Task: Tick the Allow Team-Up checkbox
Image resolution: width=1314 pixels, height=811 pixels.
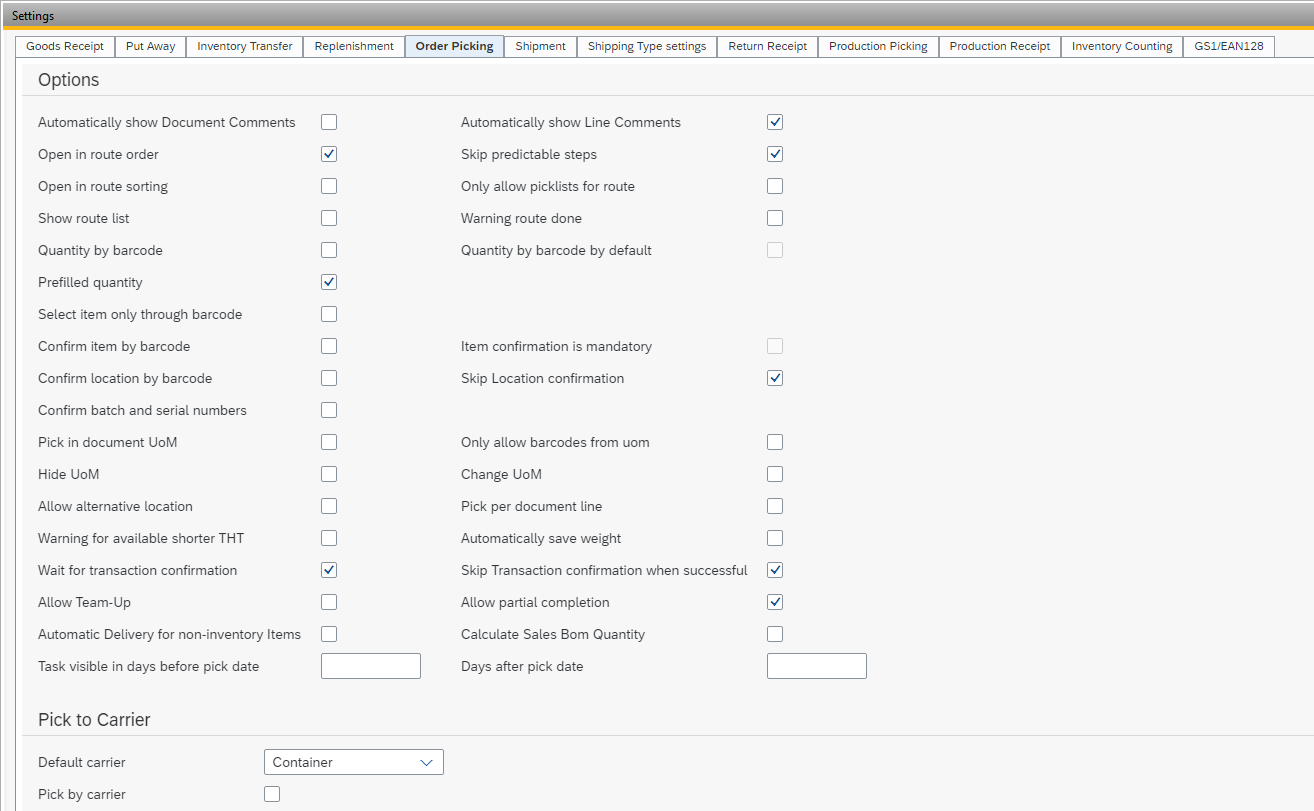Action: click(329, 602)
